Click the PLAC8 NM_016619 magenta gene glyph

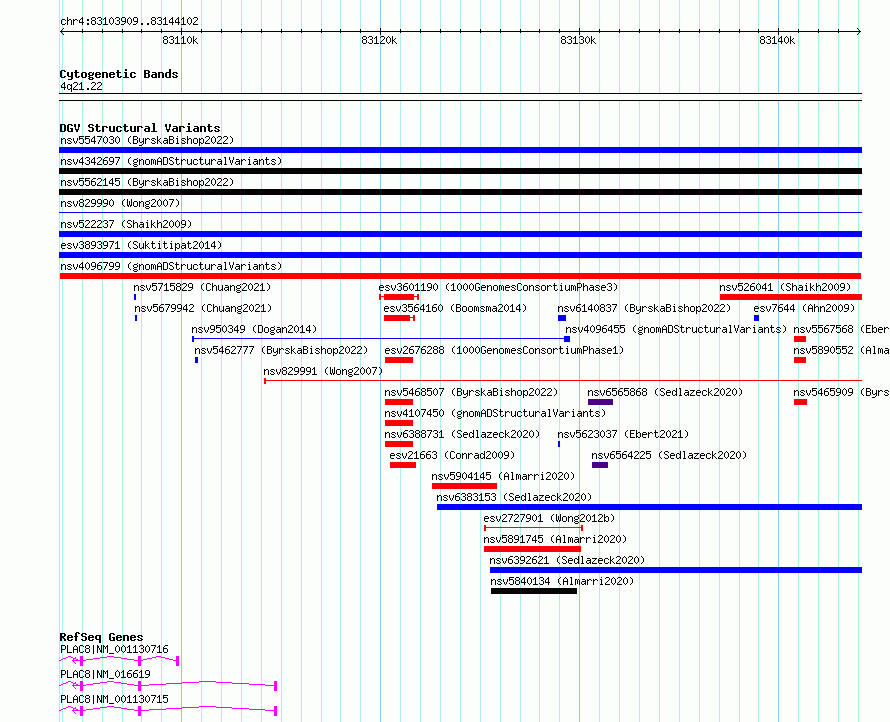pos(168,686)
